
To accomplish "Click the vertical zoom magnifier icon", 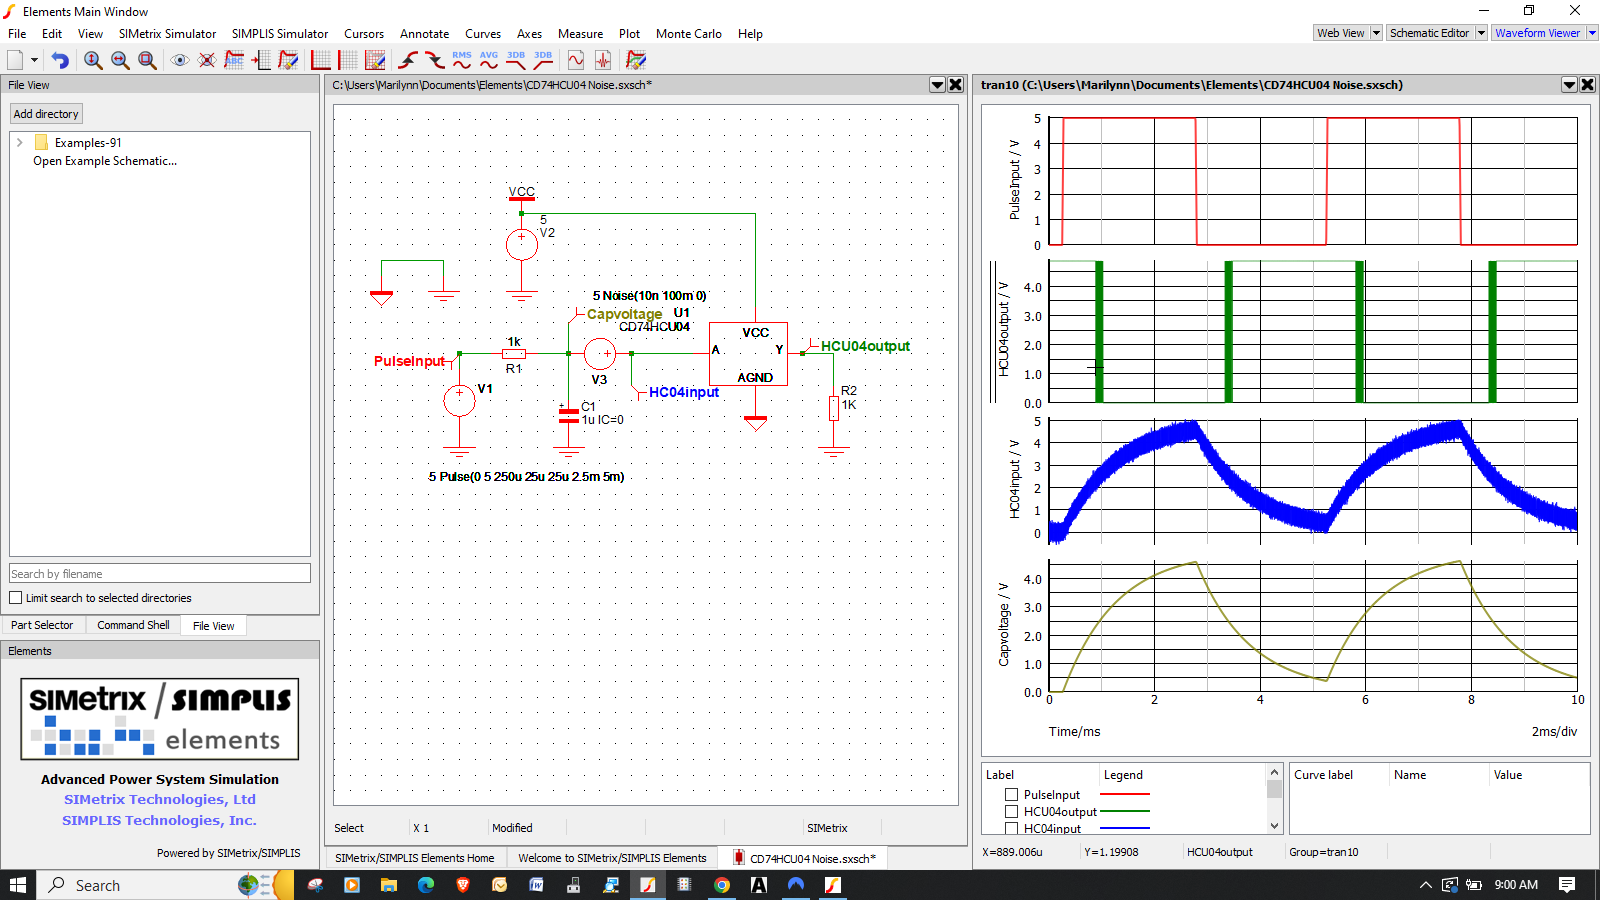I will click(x=93, y=60).
